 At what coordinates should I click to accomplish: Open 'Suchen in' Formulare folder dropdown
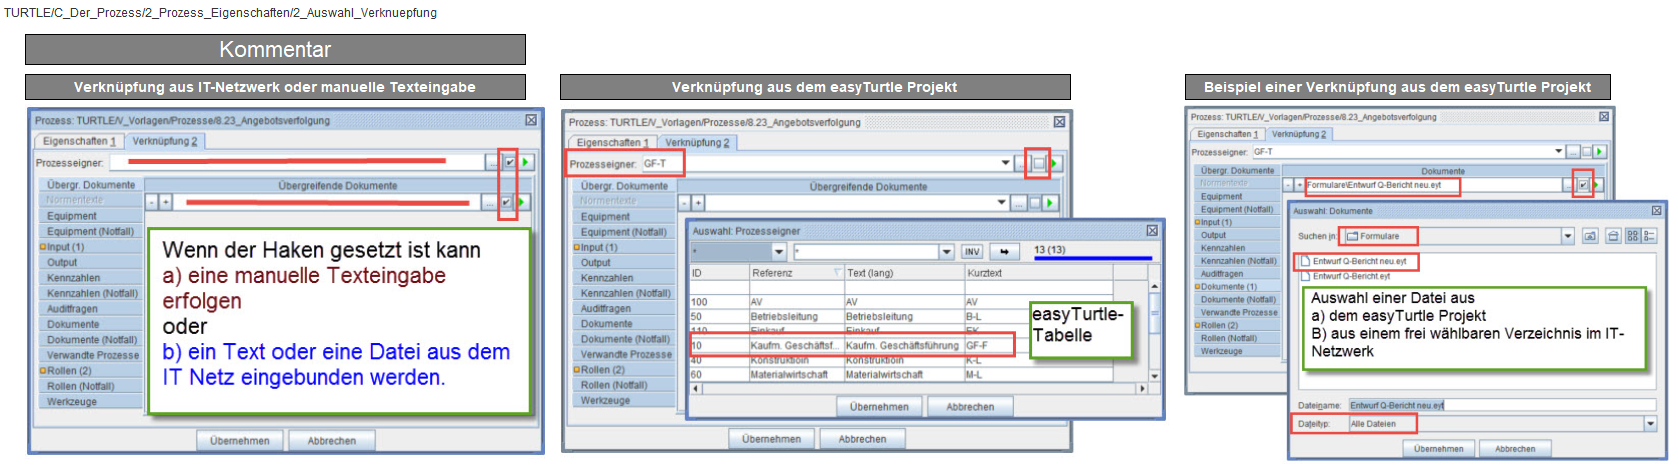point(1567,237)
